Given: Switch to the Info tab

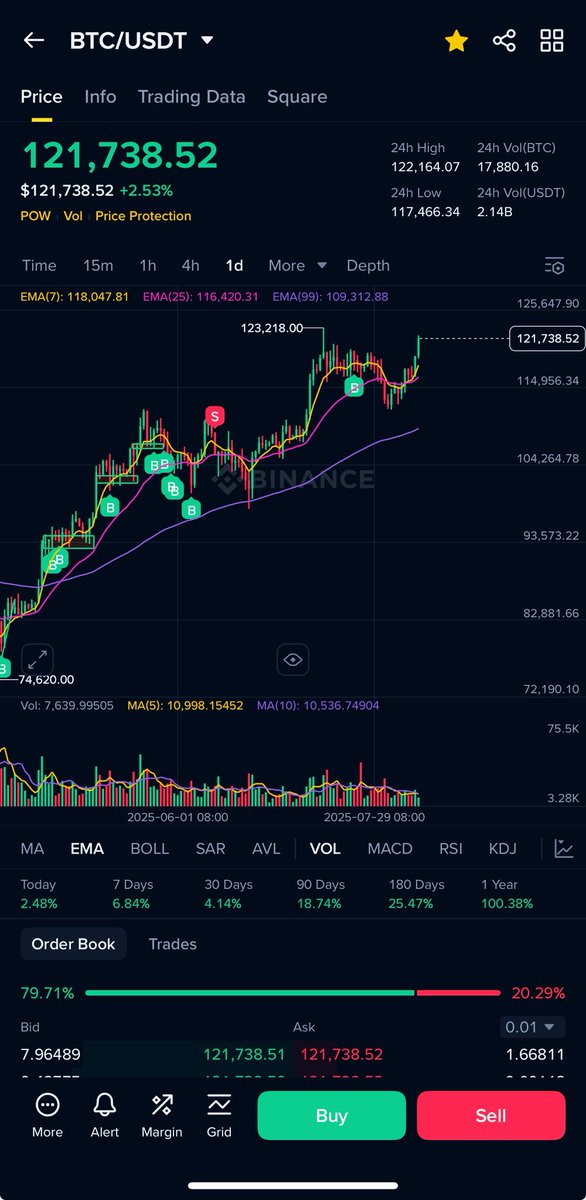Looking at the screenshot, I should point(100,97).
